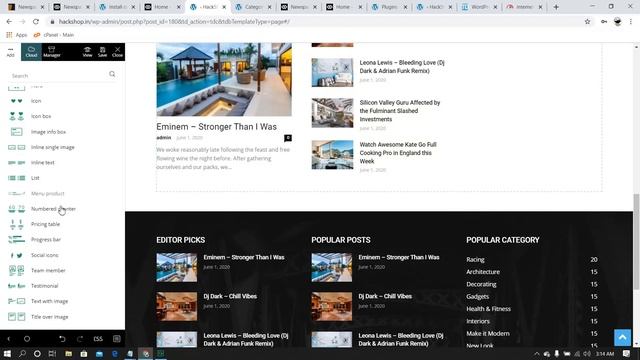Click the villa pool featured image
The width and height of the screenshot is (640, 360).
click(224, 80)
